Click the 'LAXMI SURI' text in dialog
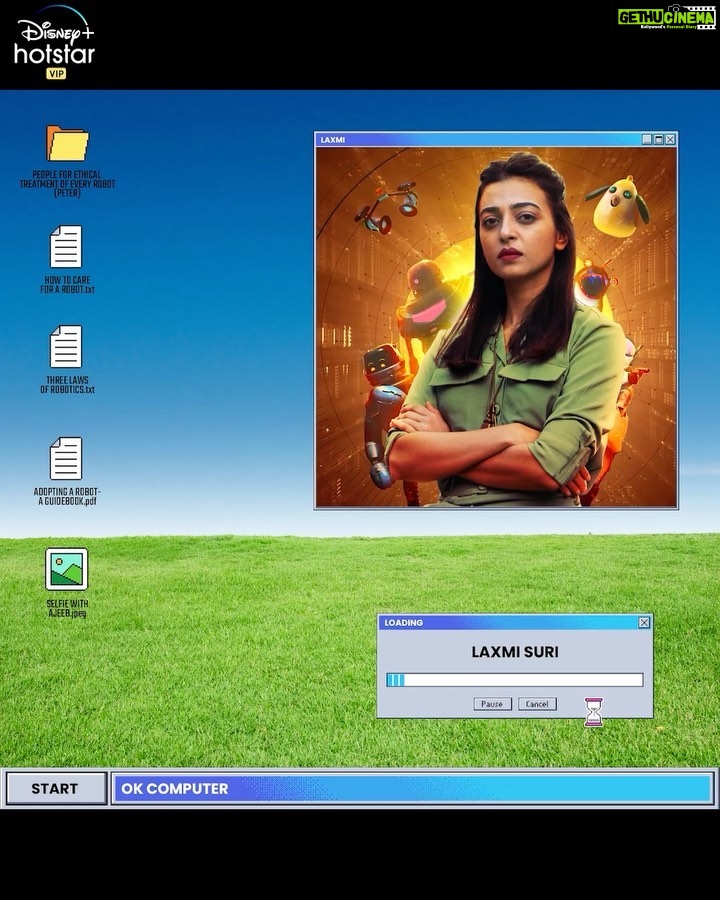Viewport: 720px width, 900px height. (x=515, y=652)
